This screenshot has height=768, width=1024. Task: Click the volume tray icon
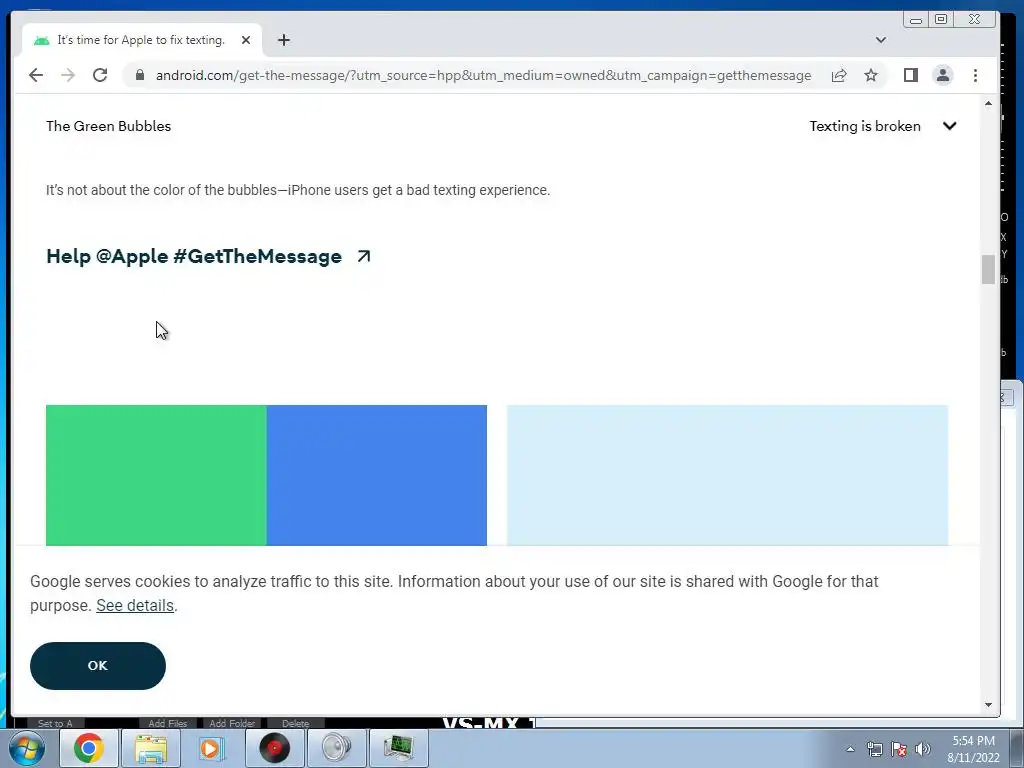923,749
